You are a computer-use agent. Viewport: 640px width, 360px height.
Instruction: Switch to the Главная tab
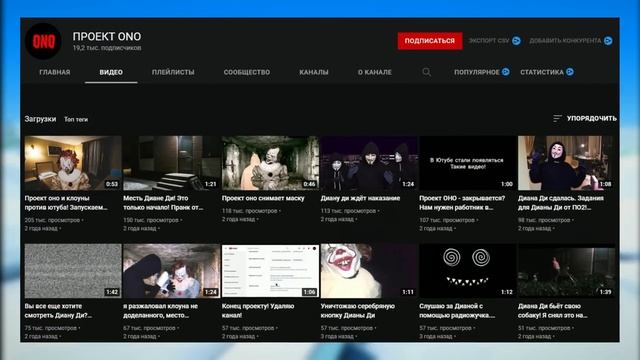tap(55, 72)
